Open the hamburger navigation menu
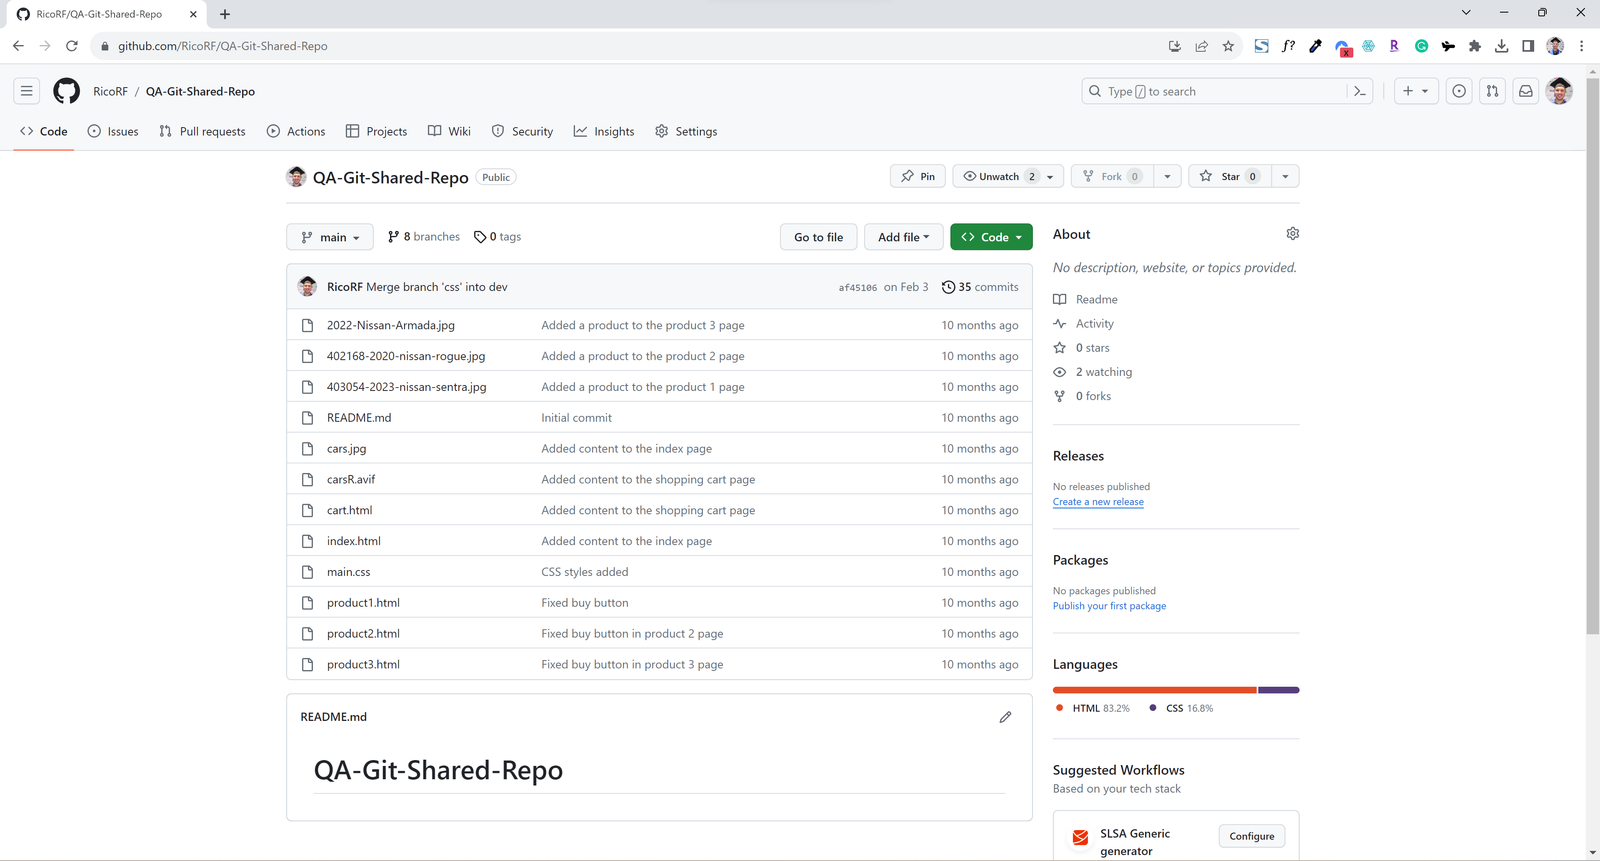This screenshot has height=861, width=1600. (27, 91)
